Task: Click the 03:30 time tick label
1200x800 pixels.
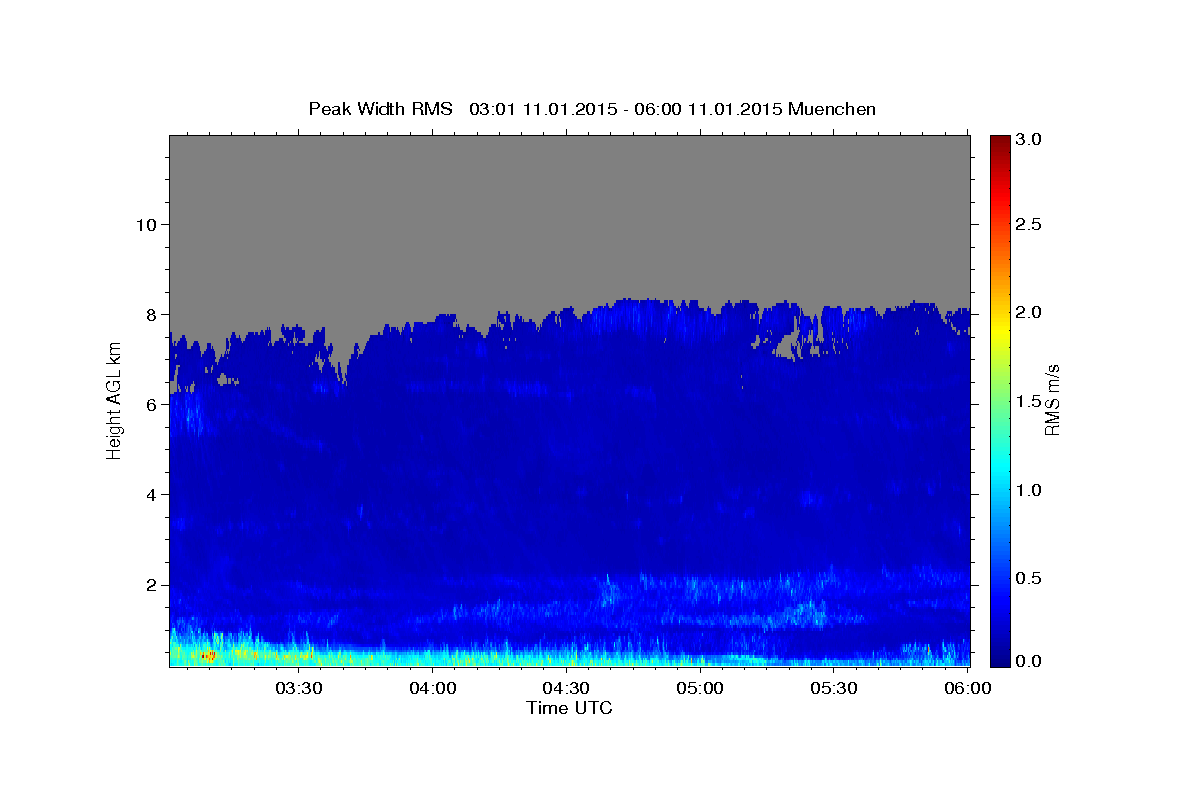Action: pyautogui.click(x=299, y=689)
